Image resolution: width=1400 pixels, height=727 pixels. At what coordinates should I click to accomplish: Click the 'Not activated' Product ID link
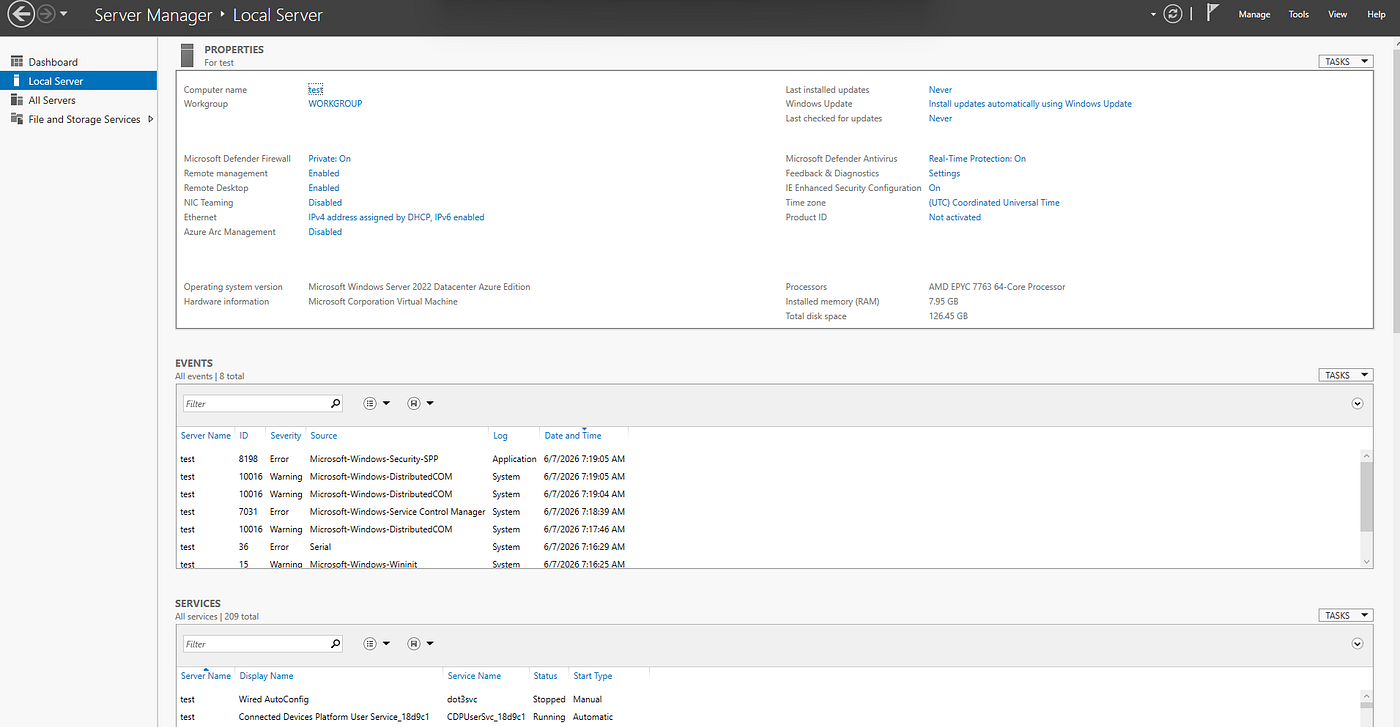(x=955, y=217)
